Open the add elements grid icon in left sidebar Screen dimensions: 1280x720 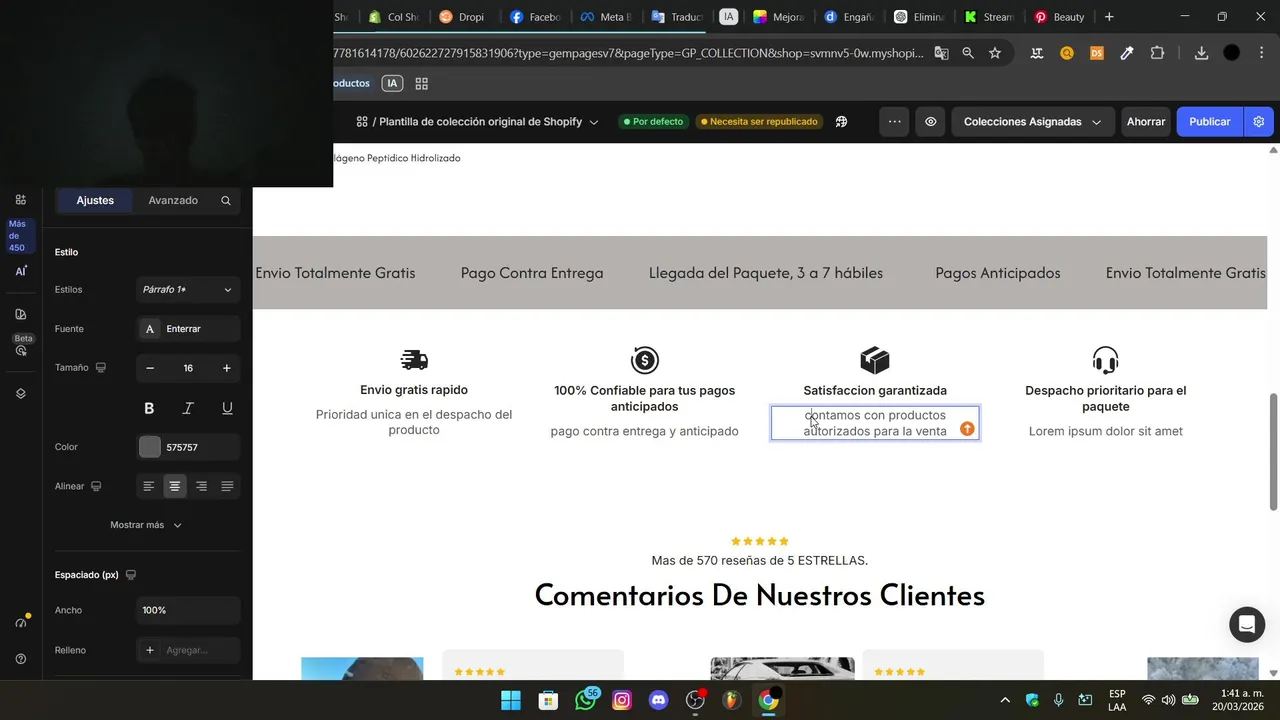20,200
